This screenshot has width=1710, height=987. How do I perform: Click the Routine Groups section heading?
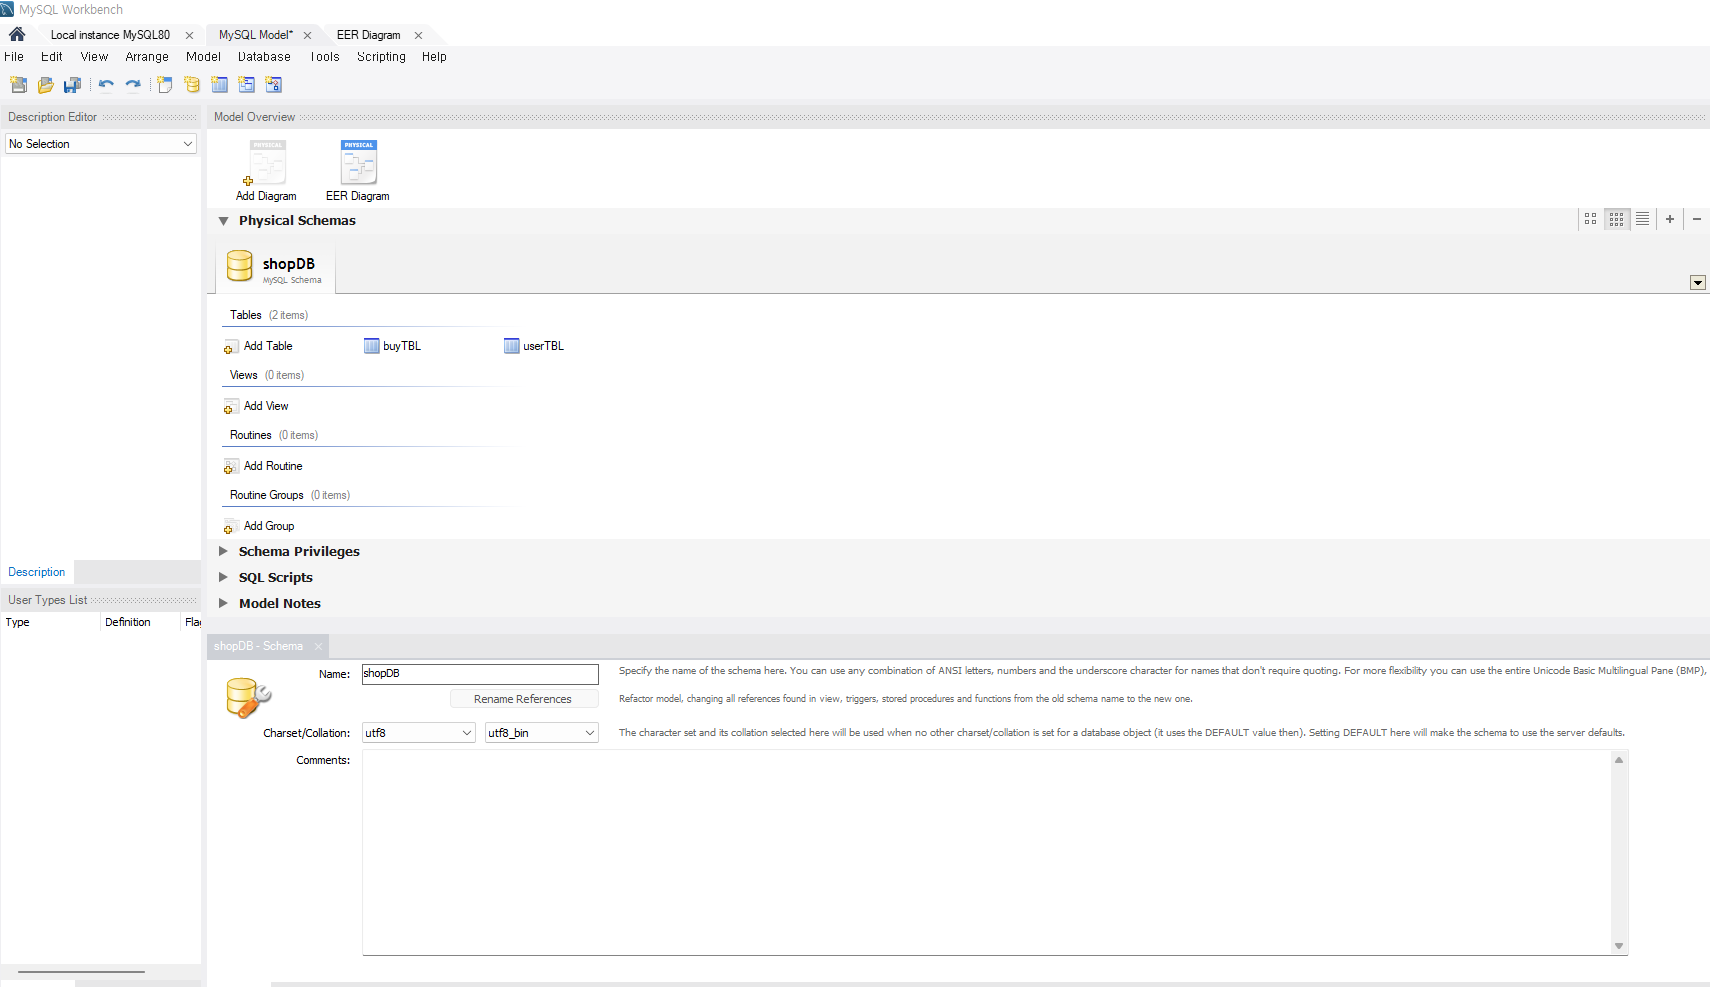(x=267, y=495)
